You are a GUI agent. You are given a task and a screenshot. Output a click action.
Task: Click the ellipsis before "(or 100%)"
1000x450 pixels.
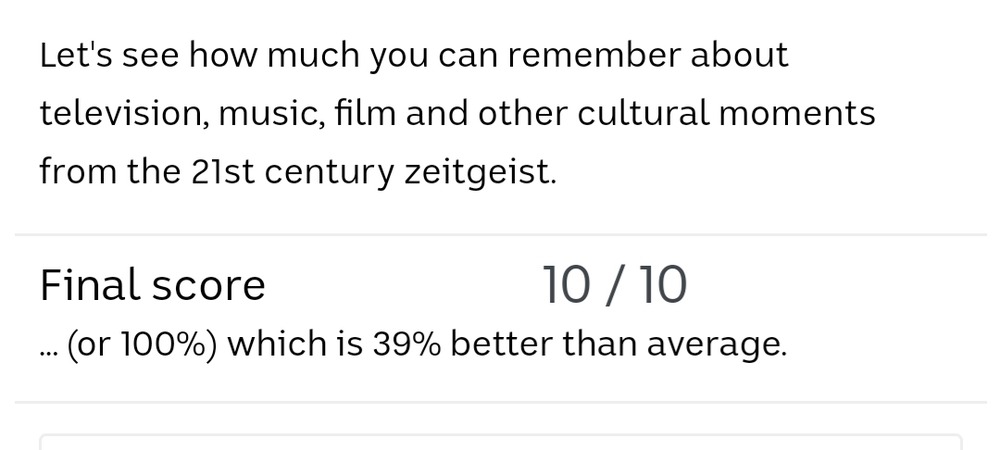click(x=49, y=349)
